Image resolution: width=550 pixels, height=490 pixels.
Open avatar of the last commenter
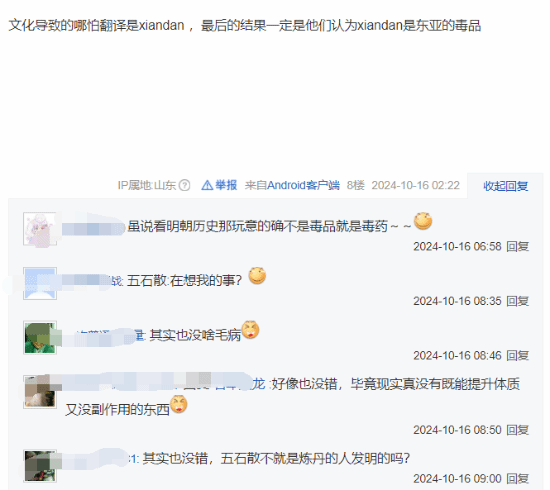click(x=40, y=466)
